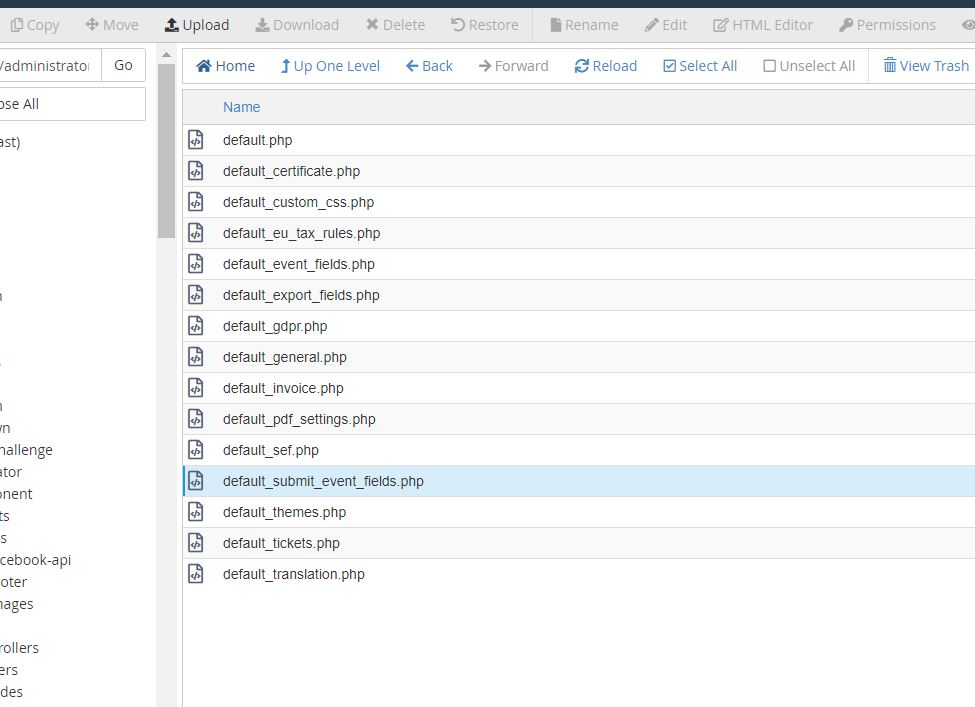The width and height of the screenshot is (975, 707).
Task: Go to Home directory
Action: point(225,66)
